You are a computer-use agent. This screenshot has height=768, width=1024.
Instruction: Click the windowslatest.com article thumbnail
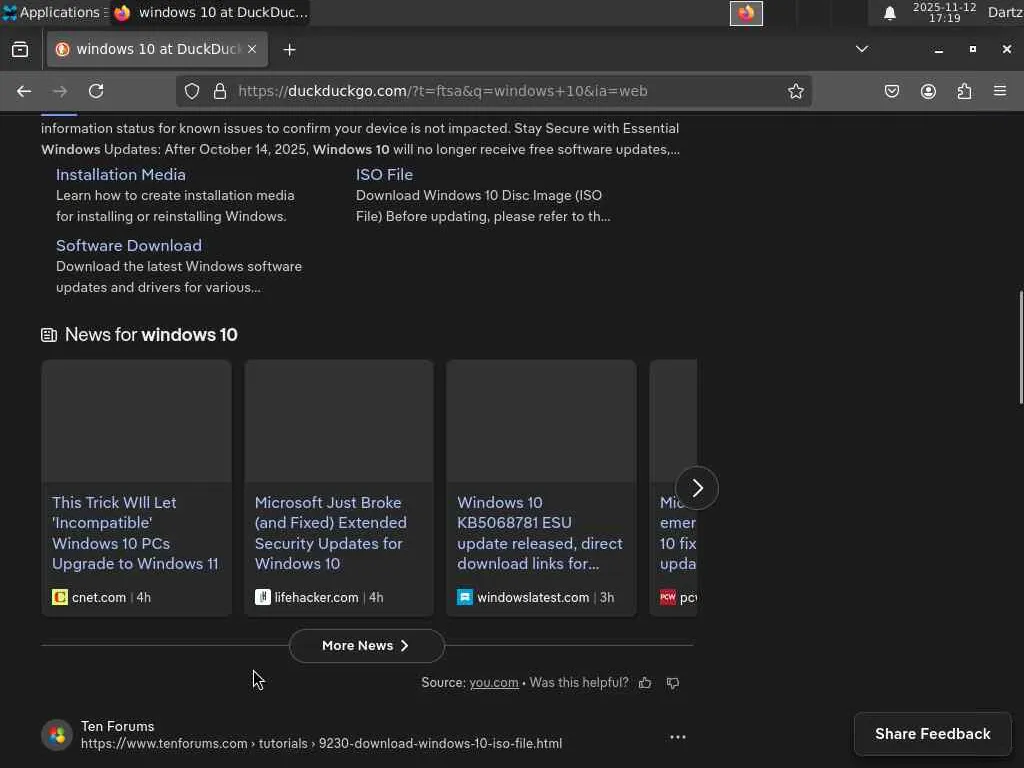pos(541,421)
